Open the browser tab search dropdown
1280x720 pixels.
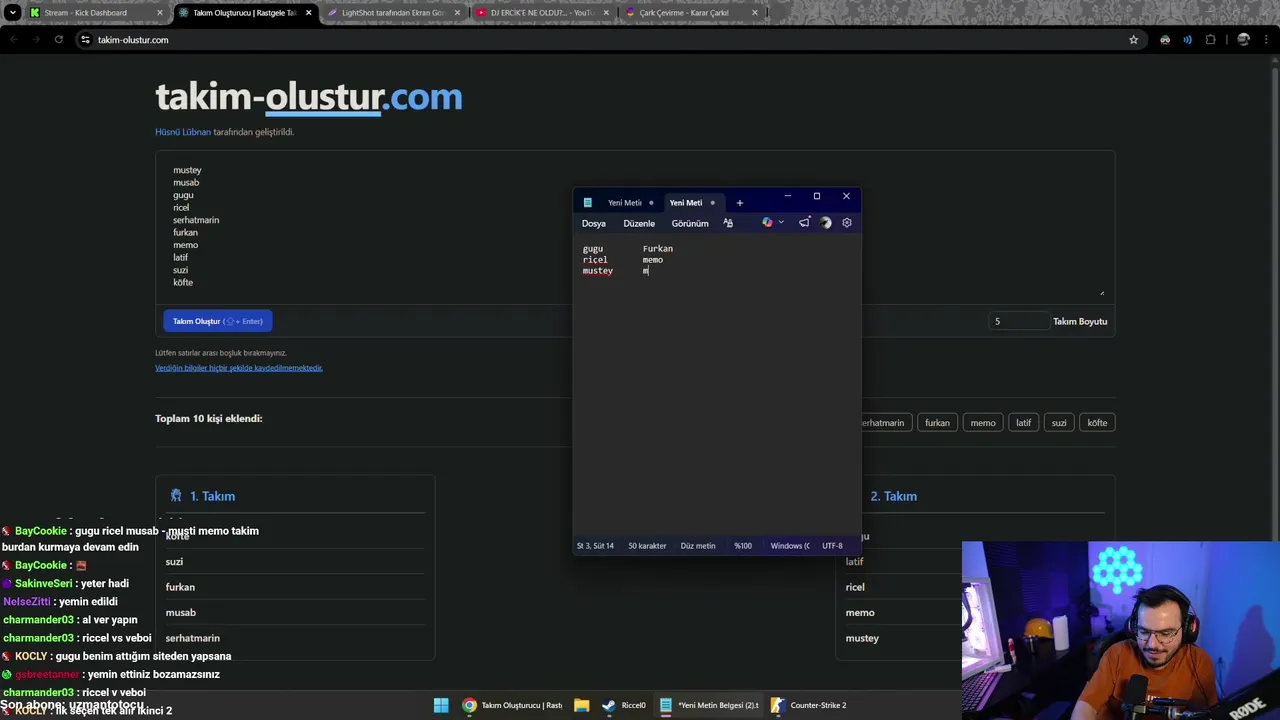coord(12,13)
